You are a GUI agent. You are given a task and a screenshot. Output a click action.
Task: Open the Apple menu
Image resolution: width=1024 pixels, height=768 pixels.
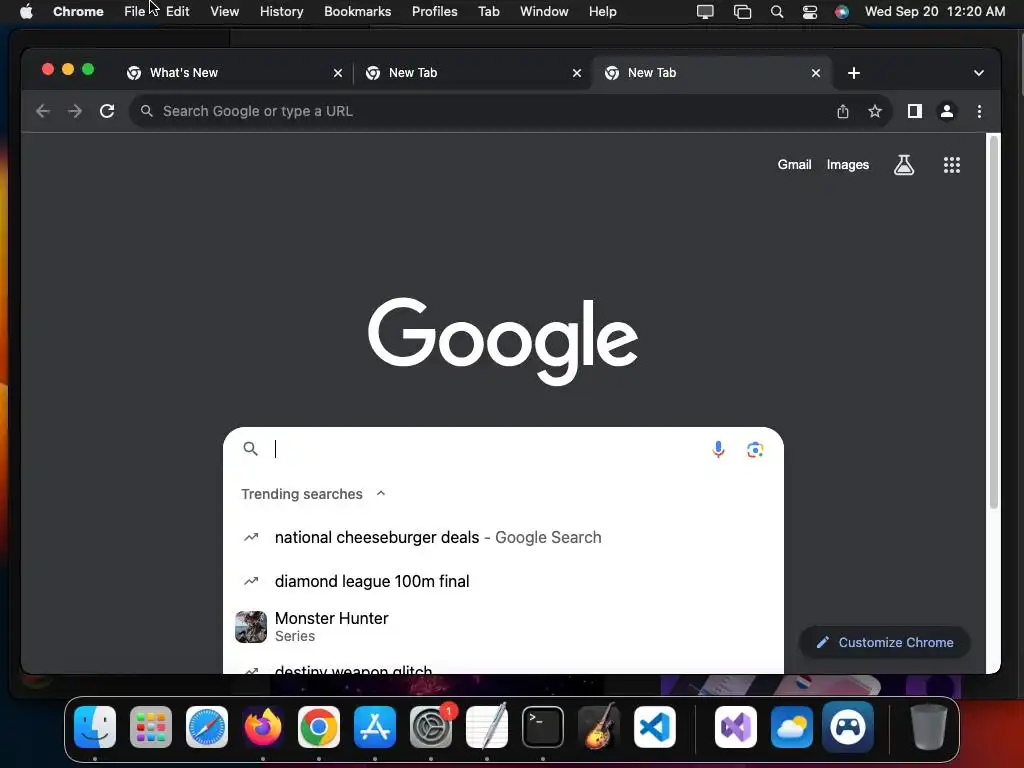[26, 12]
